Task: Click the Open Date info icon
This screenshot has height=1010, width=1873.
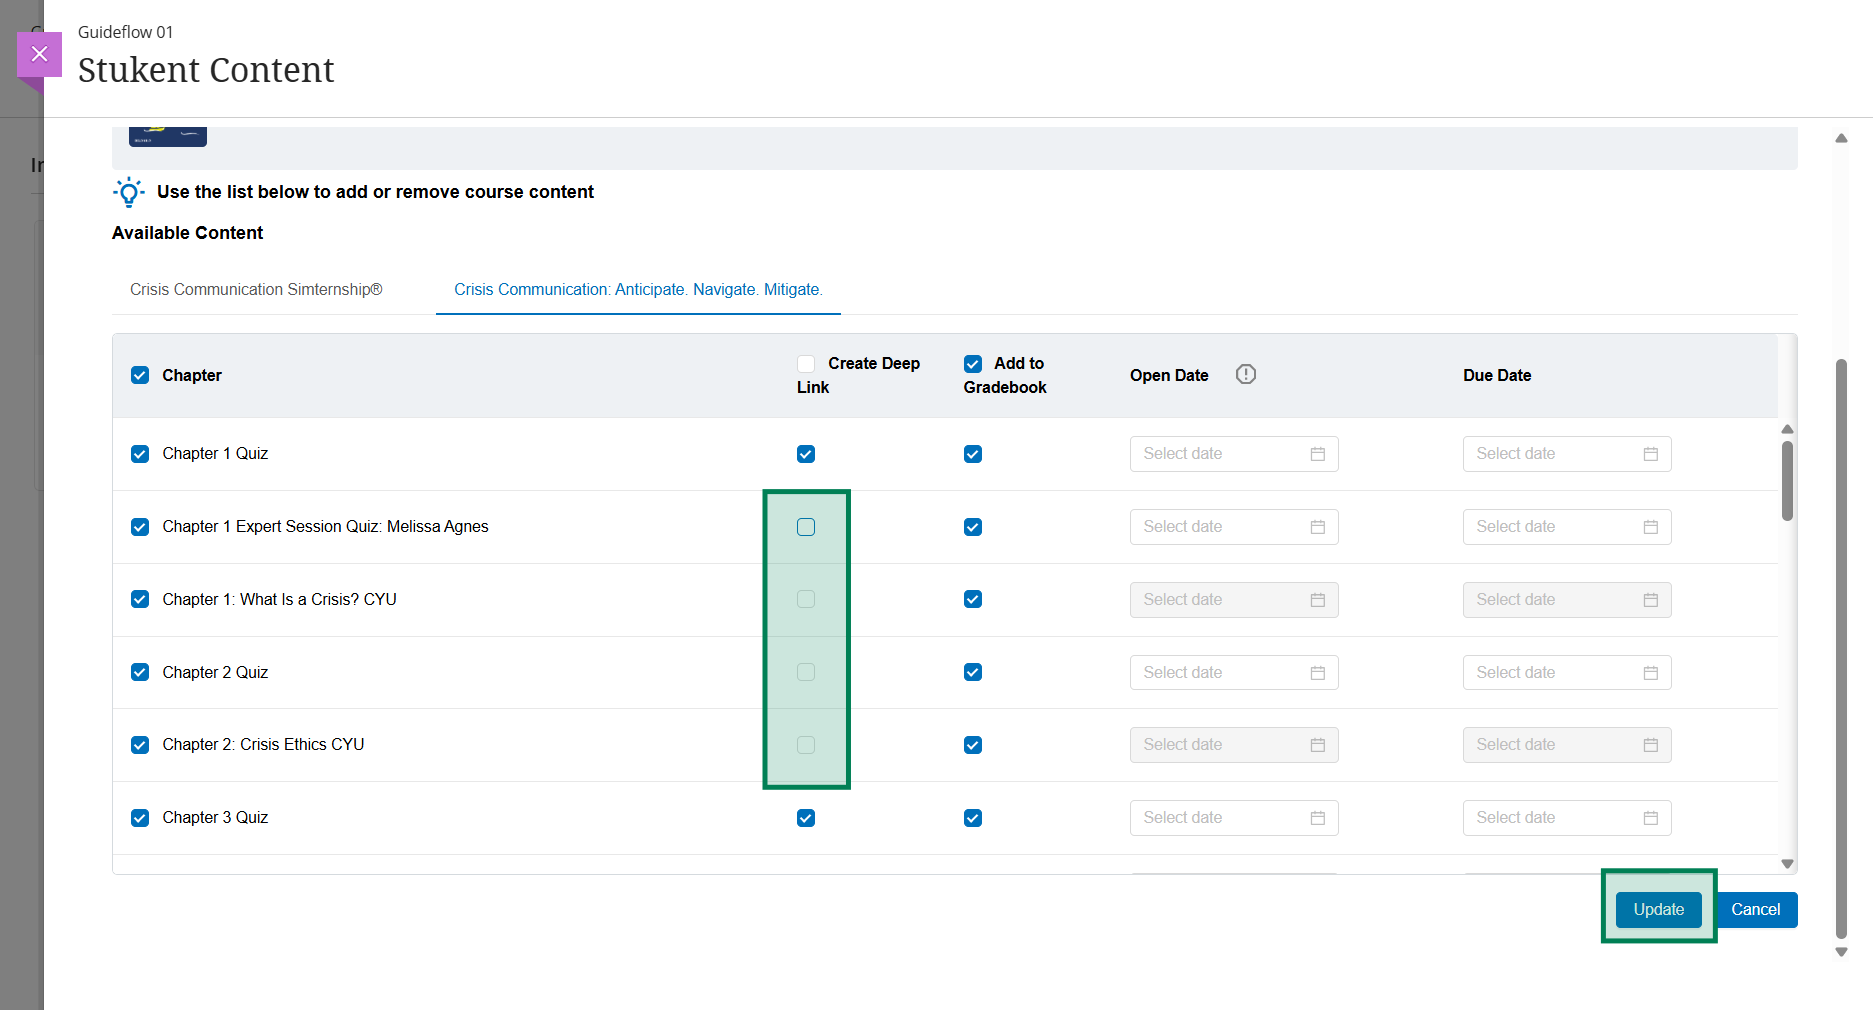Action: 1245,374
